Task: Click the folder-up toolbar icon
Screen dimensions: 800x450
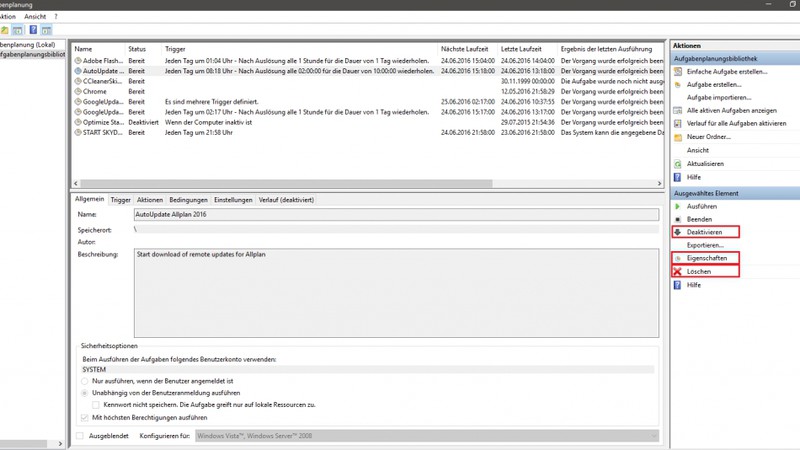Action: 5,30
